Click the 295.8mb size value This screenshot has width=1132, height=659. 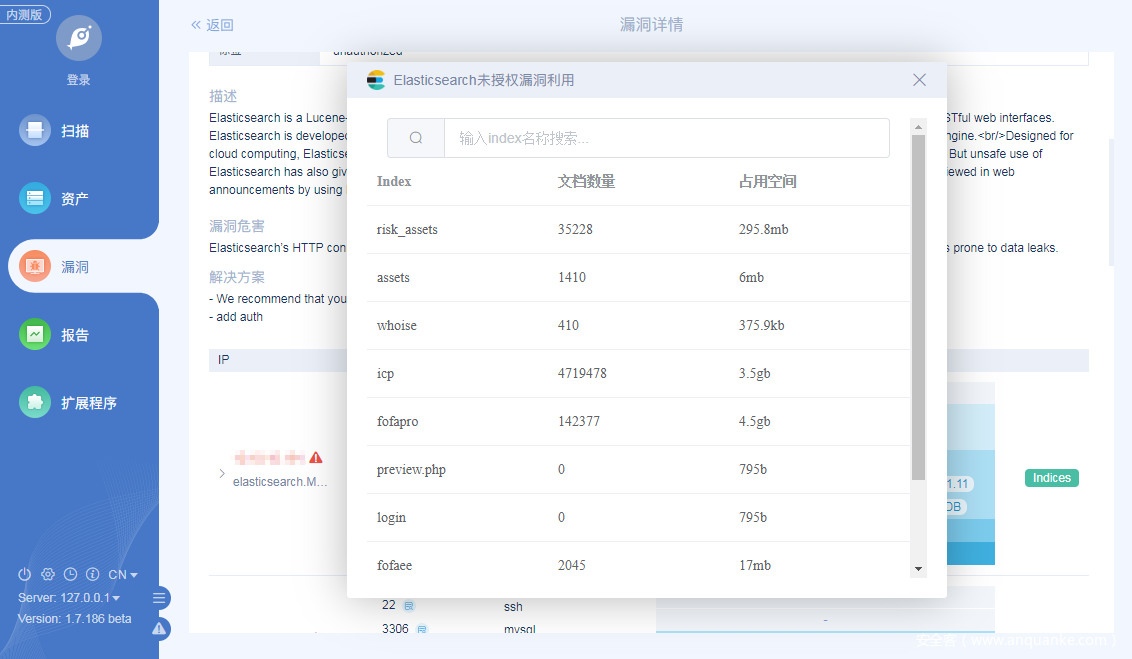coord(763,230)
